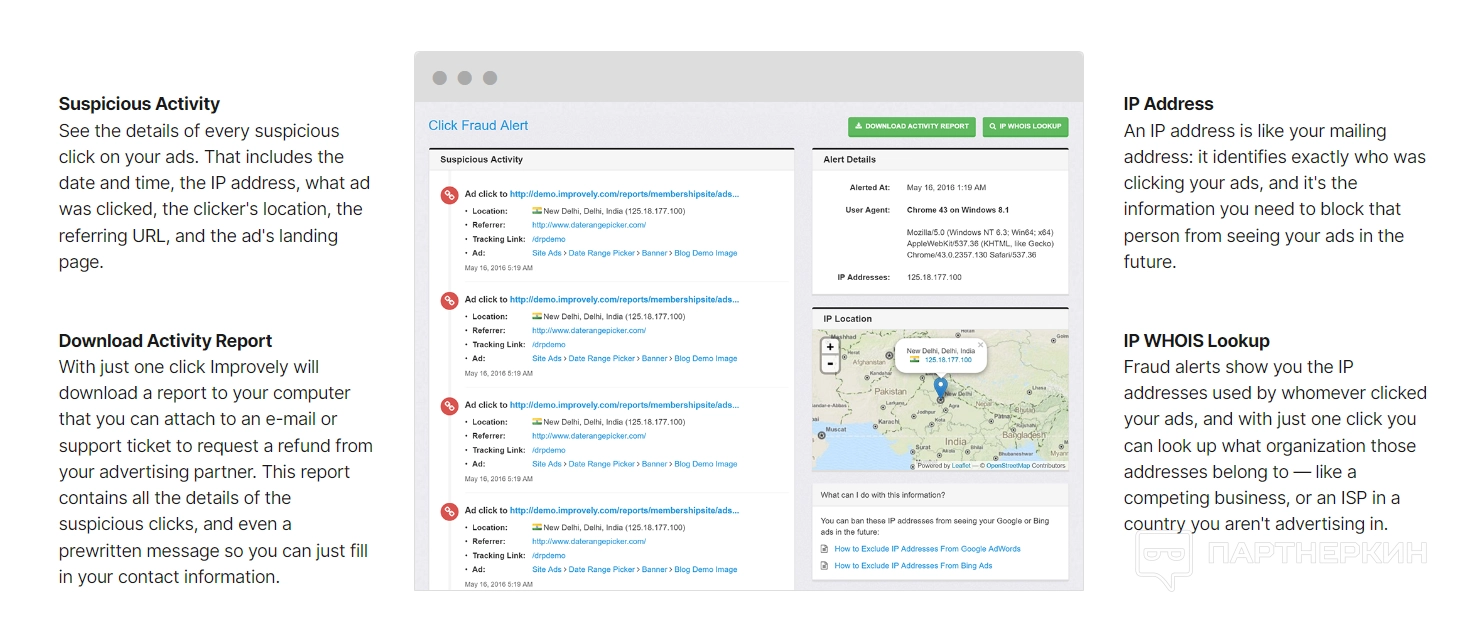This screenshot has height=644, width=1479.
Task: Open How to Exclude IP Addresses From Bing Ads
Action: (x=913, y=566)
